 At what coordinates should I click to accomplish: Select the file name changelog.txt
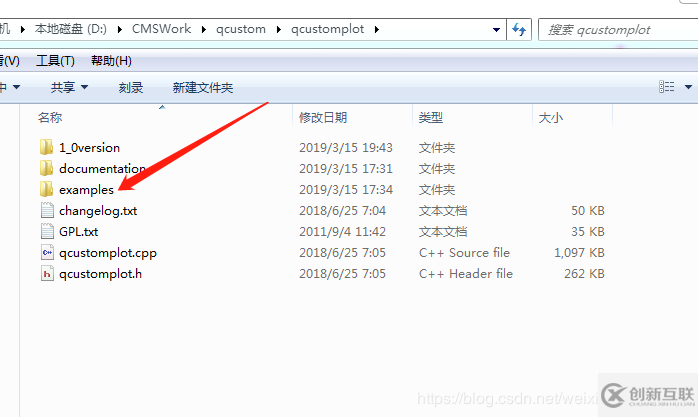pyautogui.click(x=98, y=211)
